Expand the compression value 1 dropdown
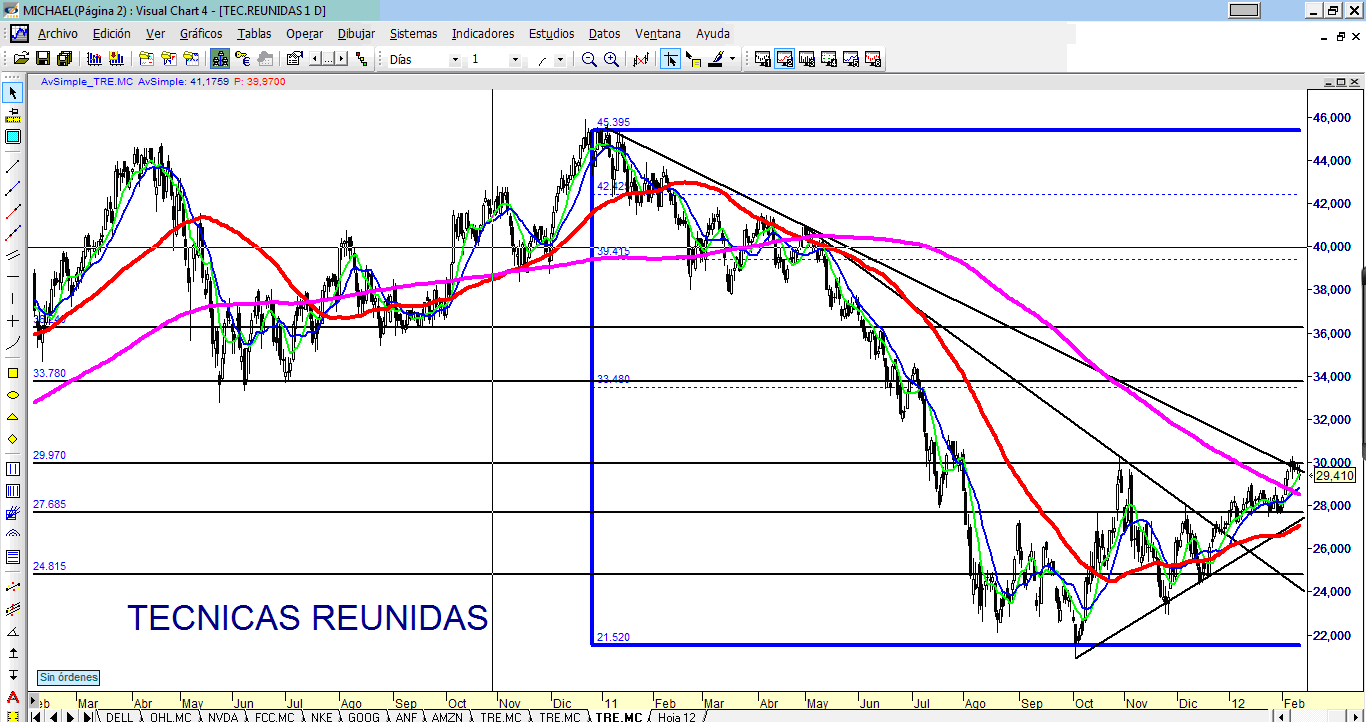The height and width of the screenshot is (722, 1366). [x=515, y=60]
